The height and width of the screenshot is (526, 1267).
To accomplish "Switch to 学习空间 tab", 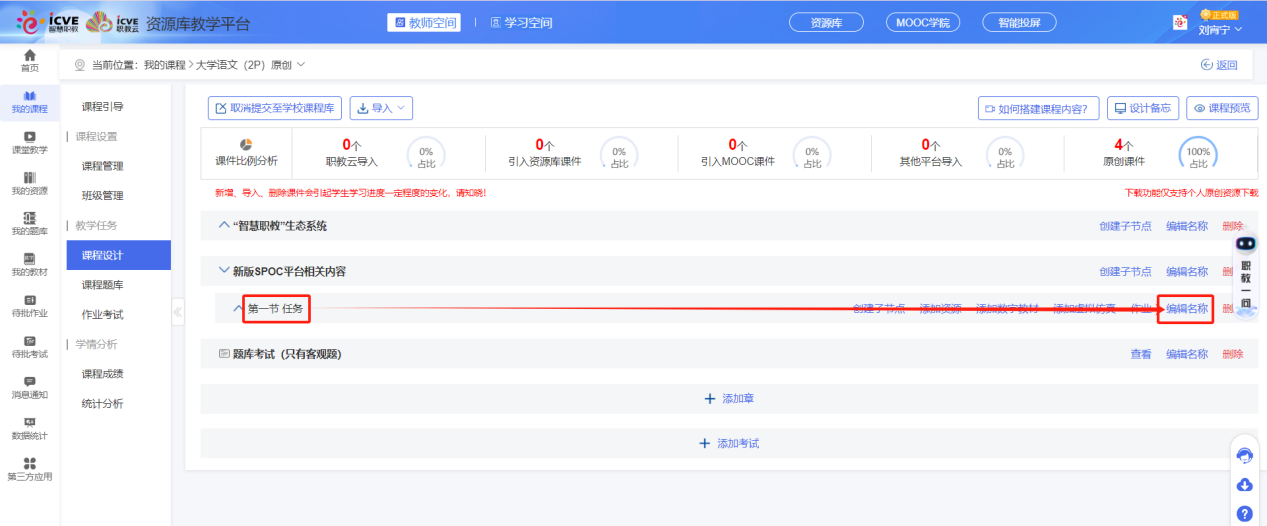I will pos(521,22).
